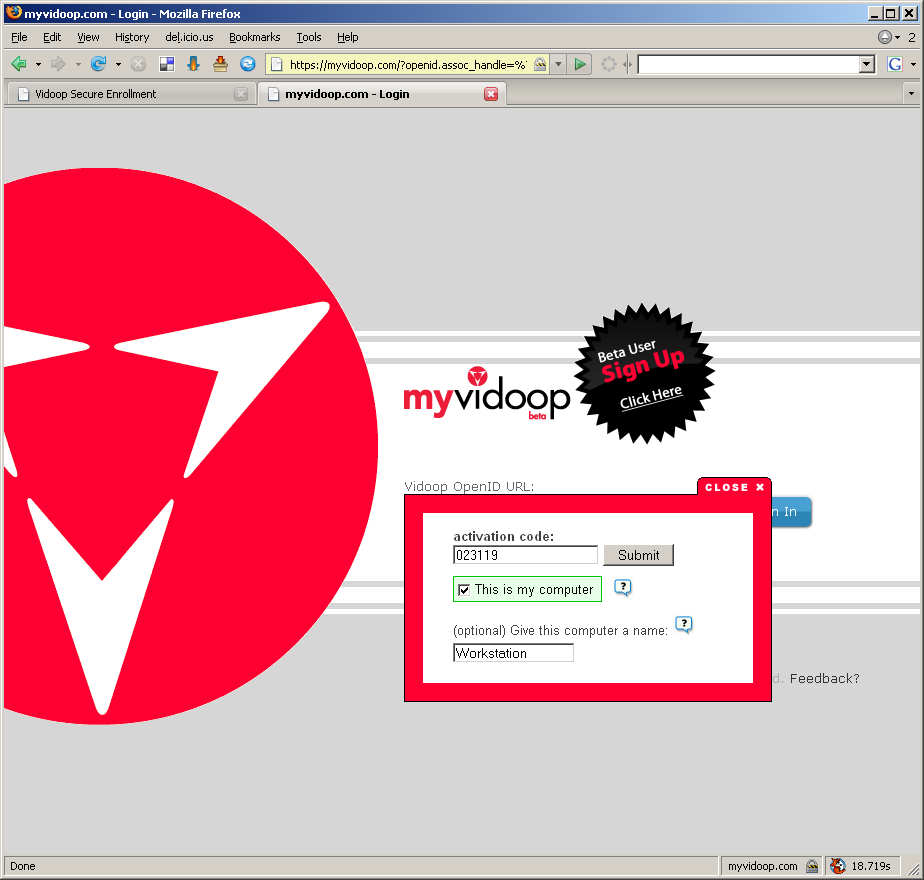Open the search field dropdown arrow
Viewport: 924px width, 880px height.
tap(867, 64)
